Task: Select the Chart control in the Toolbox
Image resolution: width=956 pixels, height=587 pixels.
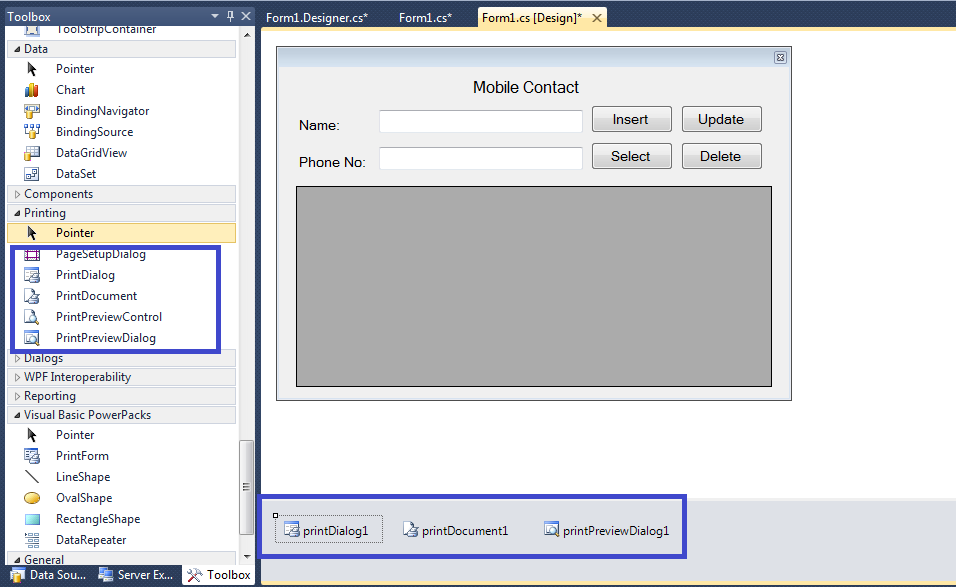Action: coord(76,89)
